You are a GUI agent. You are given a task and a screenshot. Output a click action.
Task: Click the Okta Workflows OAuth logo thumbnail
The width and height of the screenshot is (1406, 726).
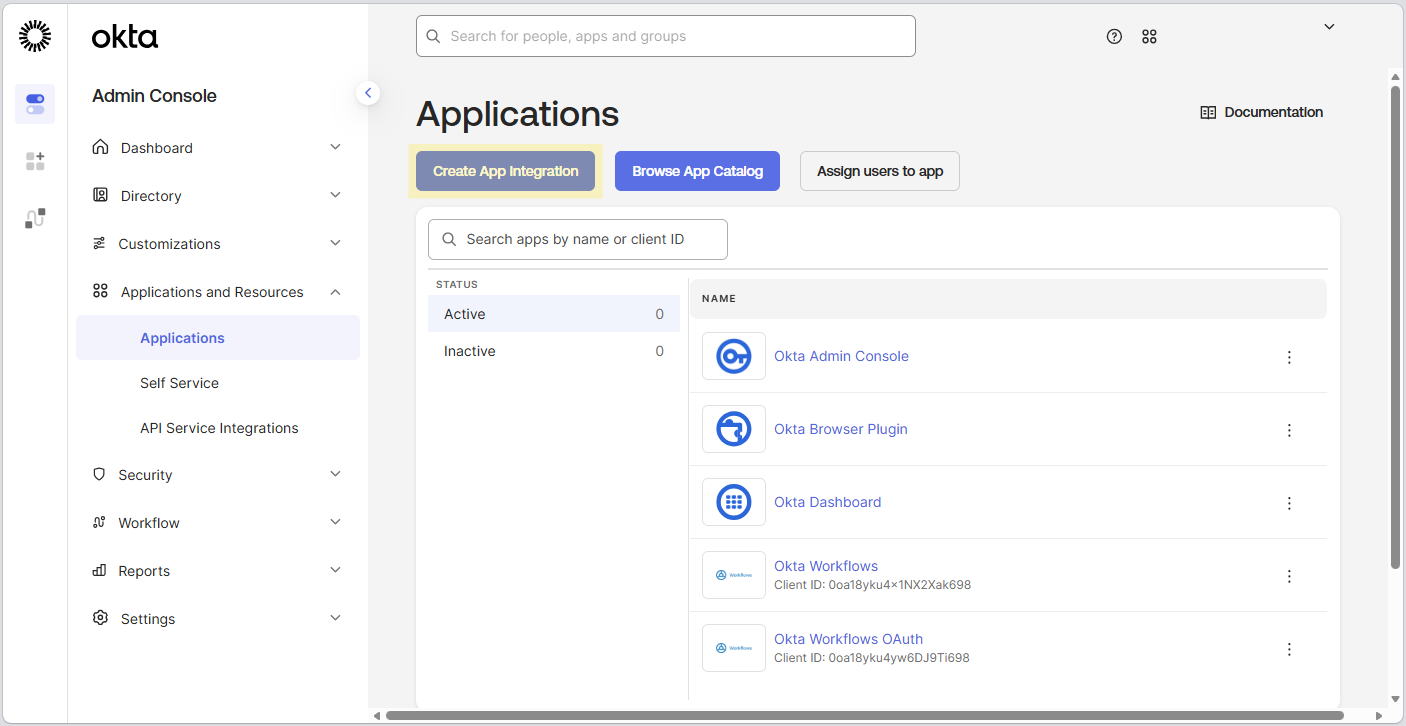pos(734,648)
